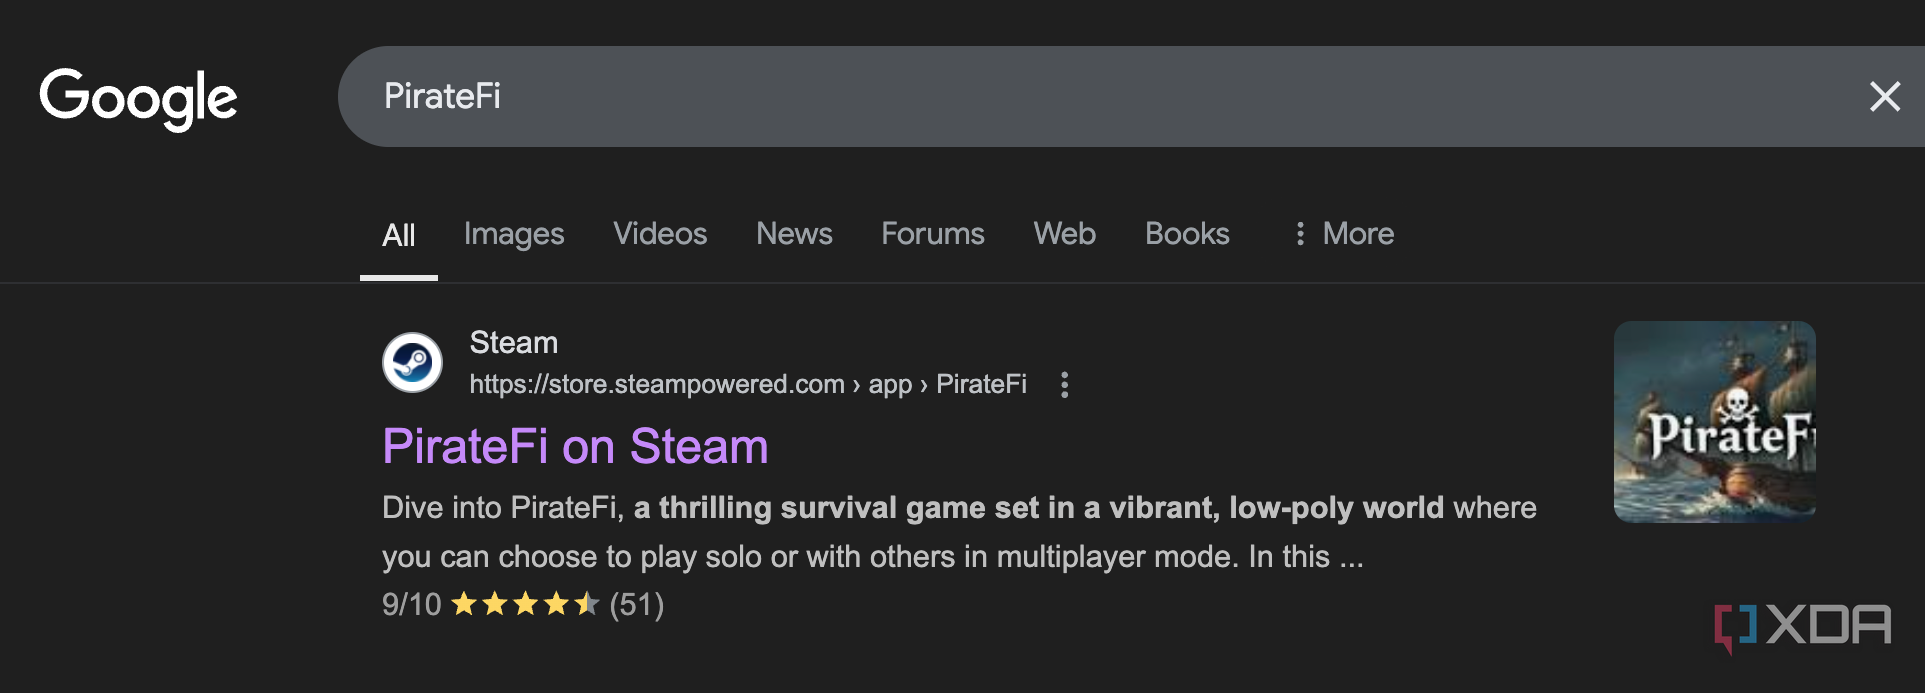
Task: Open the PirateFi on Steam link
Action: (x=574, y=447)
